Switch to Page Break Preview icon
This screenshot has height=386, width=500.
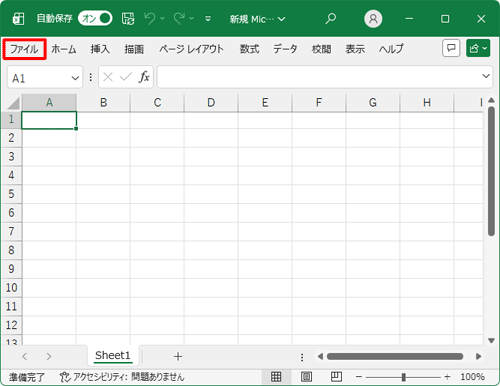click(336, 377)
